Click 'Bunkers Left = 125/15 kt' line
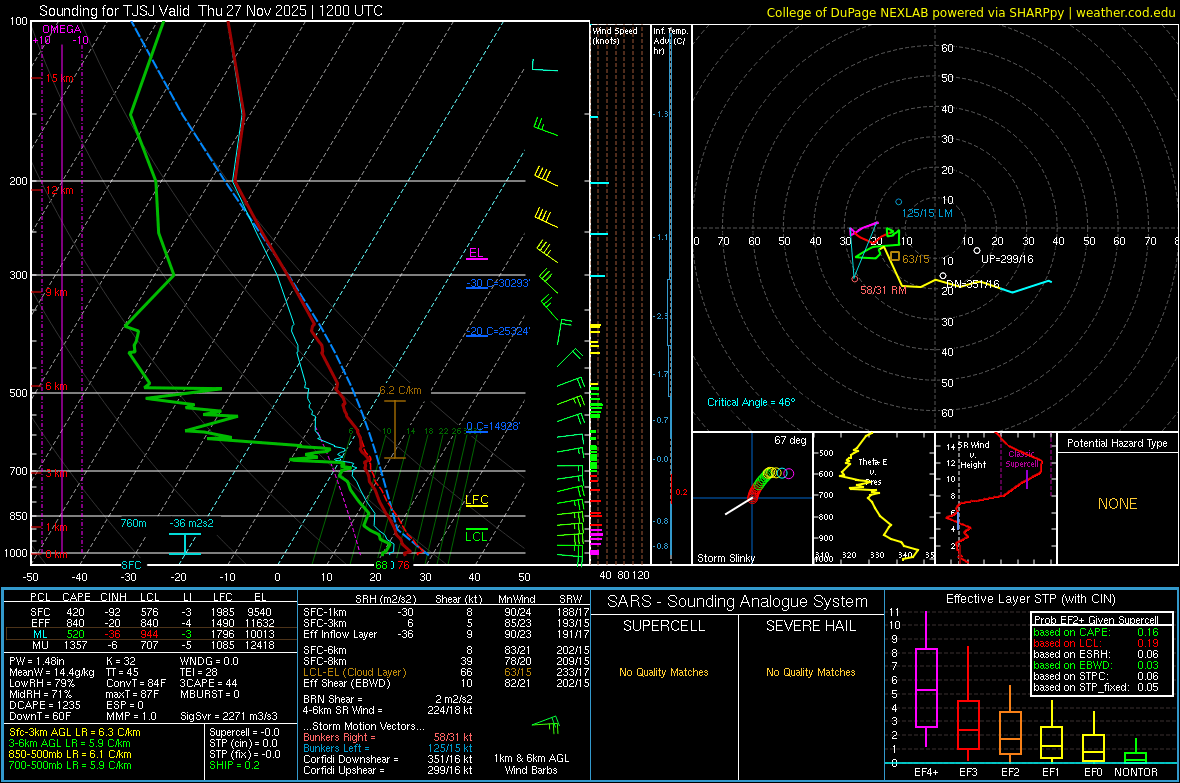The width and height of the screenshot is (1180, 783). (388, 748)
